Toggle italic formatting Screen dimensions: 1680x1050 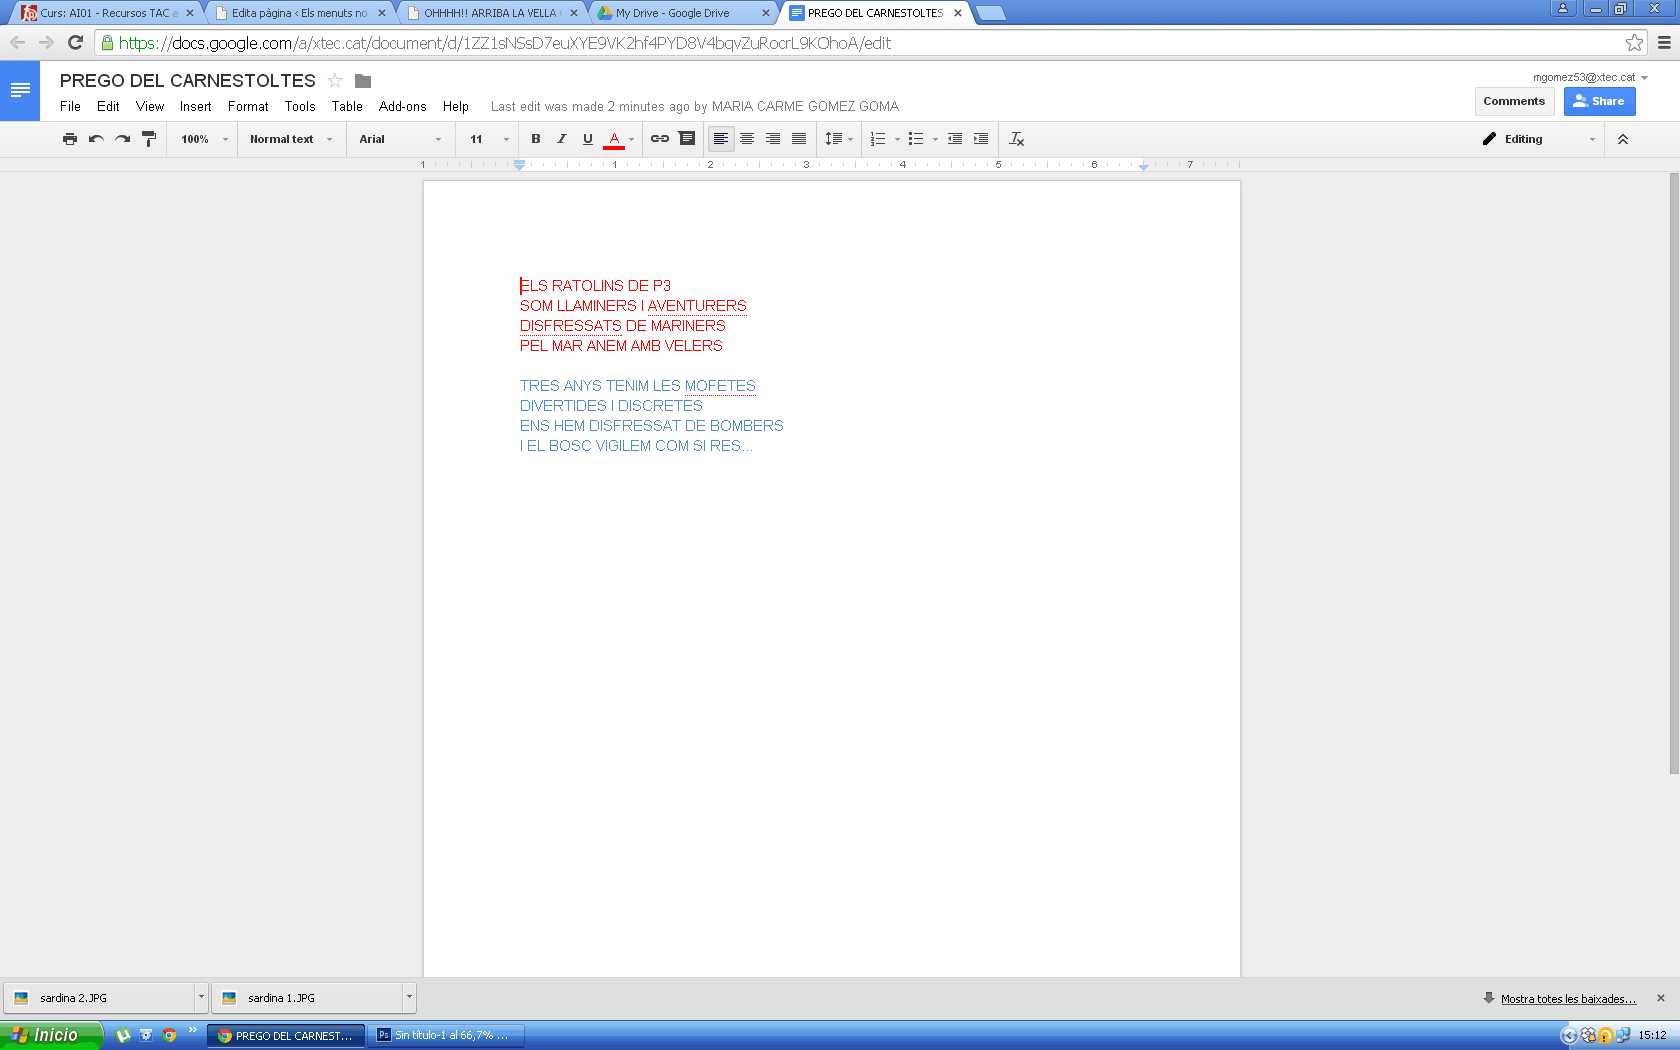562,139
